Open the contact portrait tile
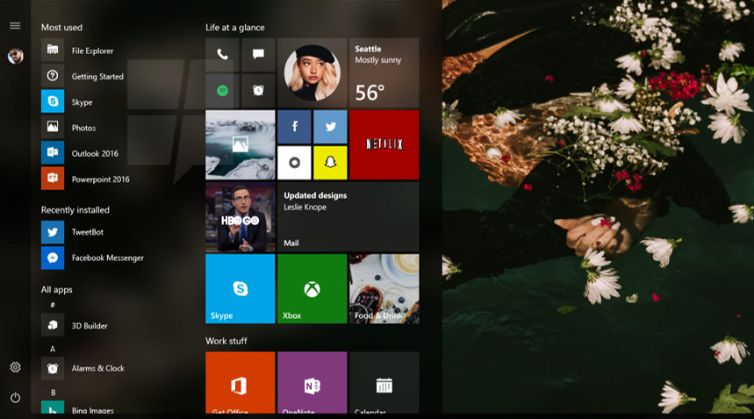Viewport: 754px width, 419px height. [312, 73]
